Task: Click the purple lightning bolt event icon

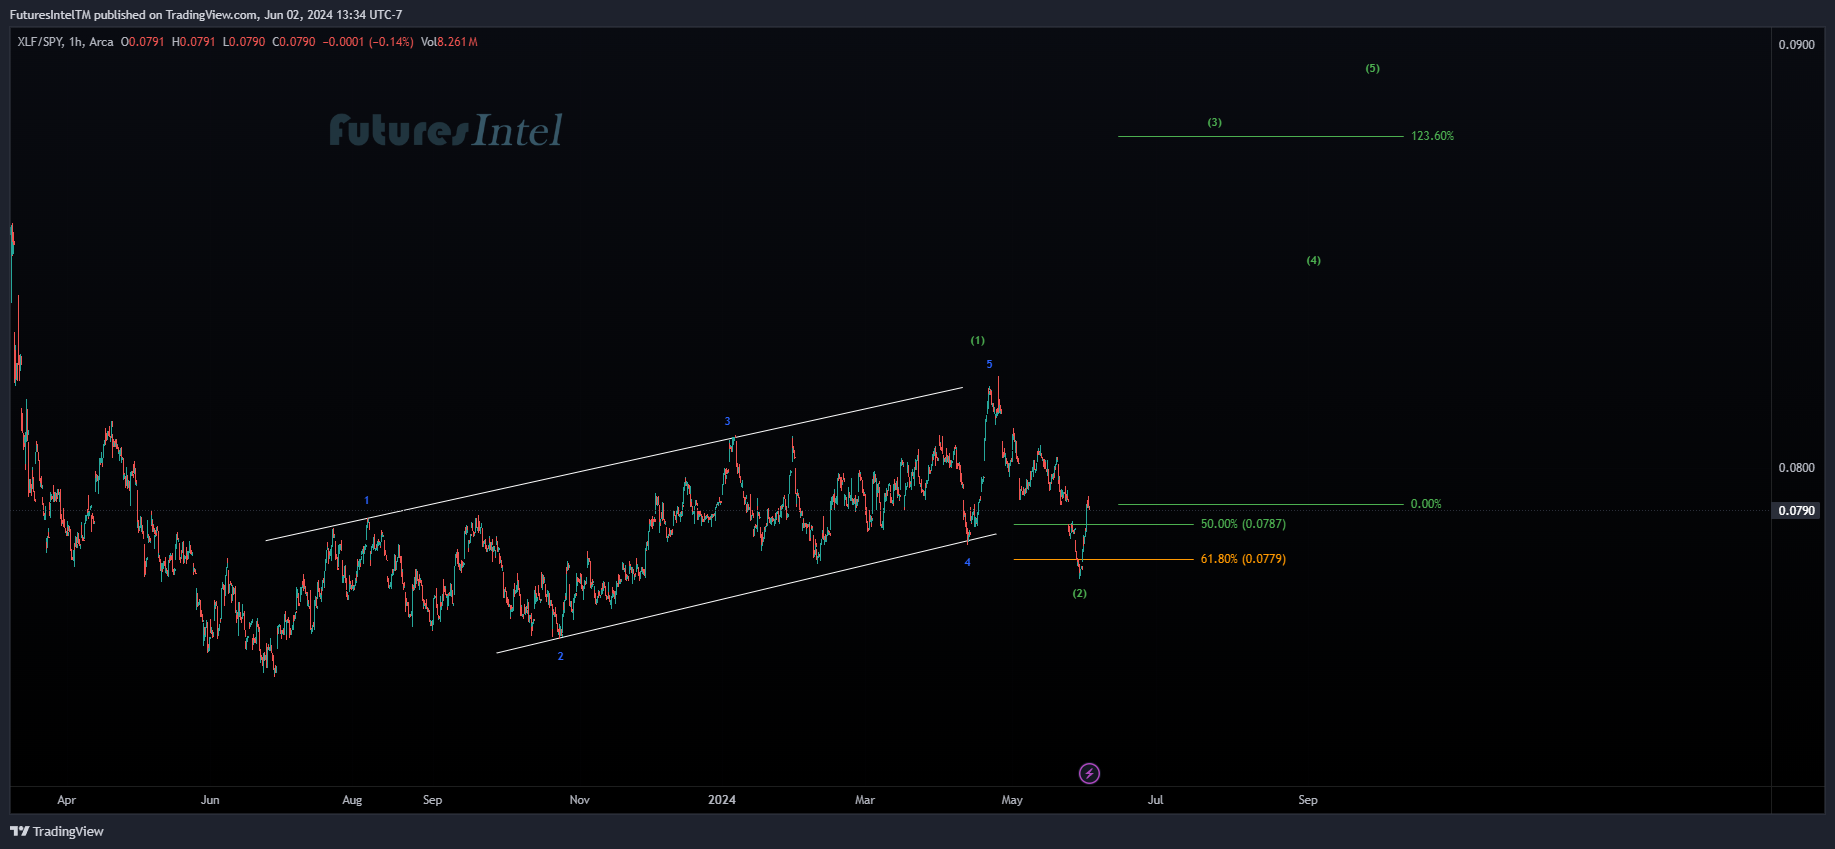Action: tap(1090, 773)
